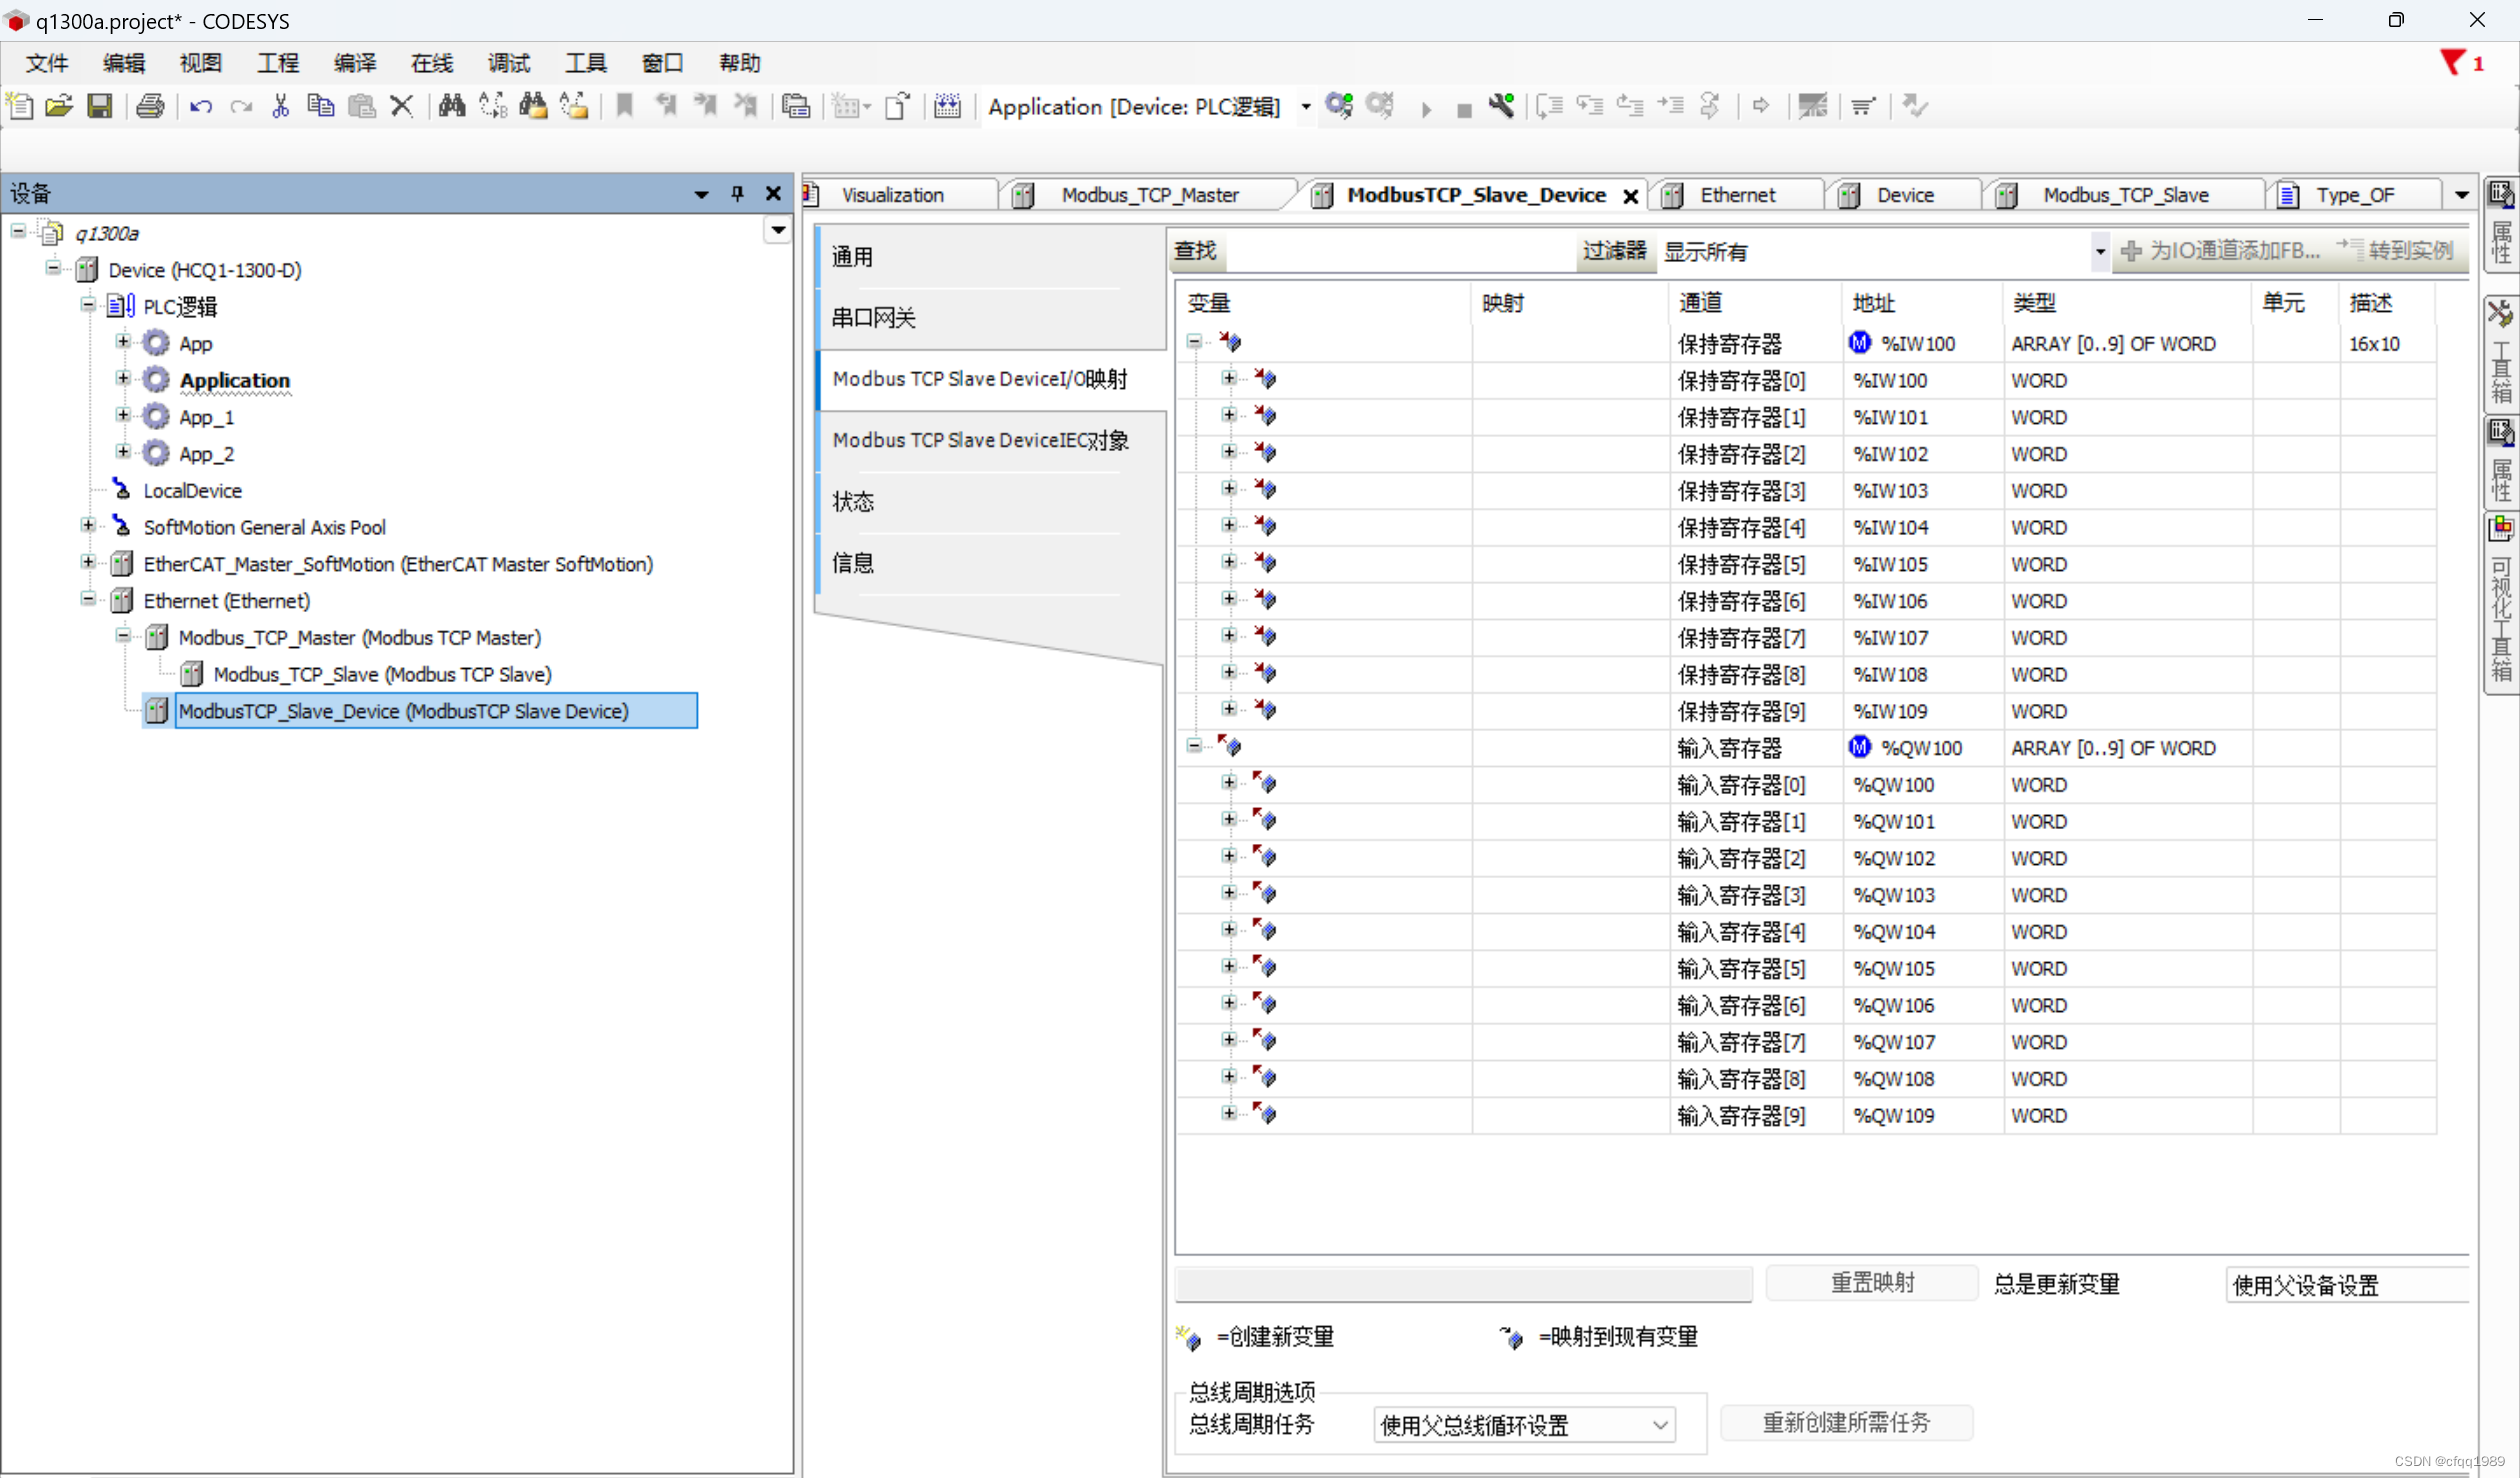
Task: Click the Step Over icon
Action: click(1550, 105)
